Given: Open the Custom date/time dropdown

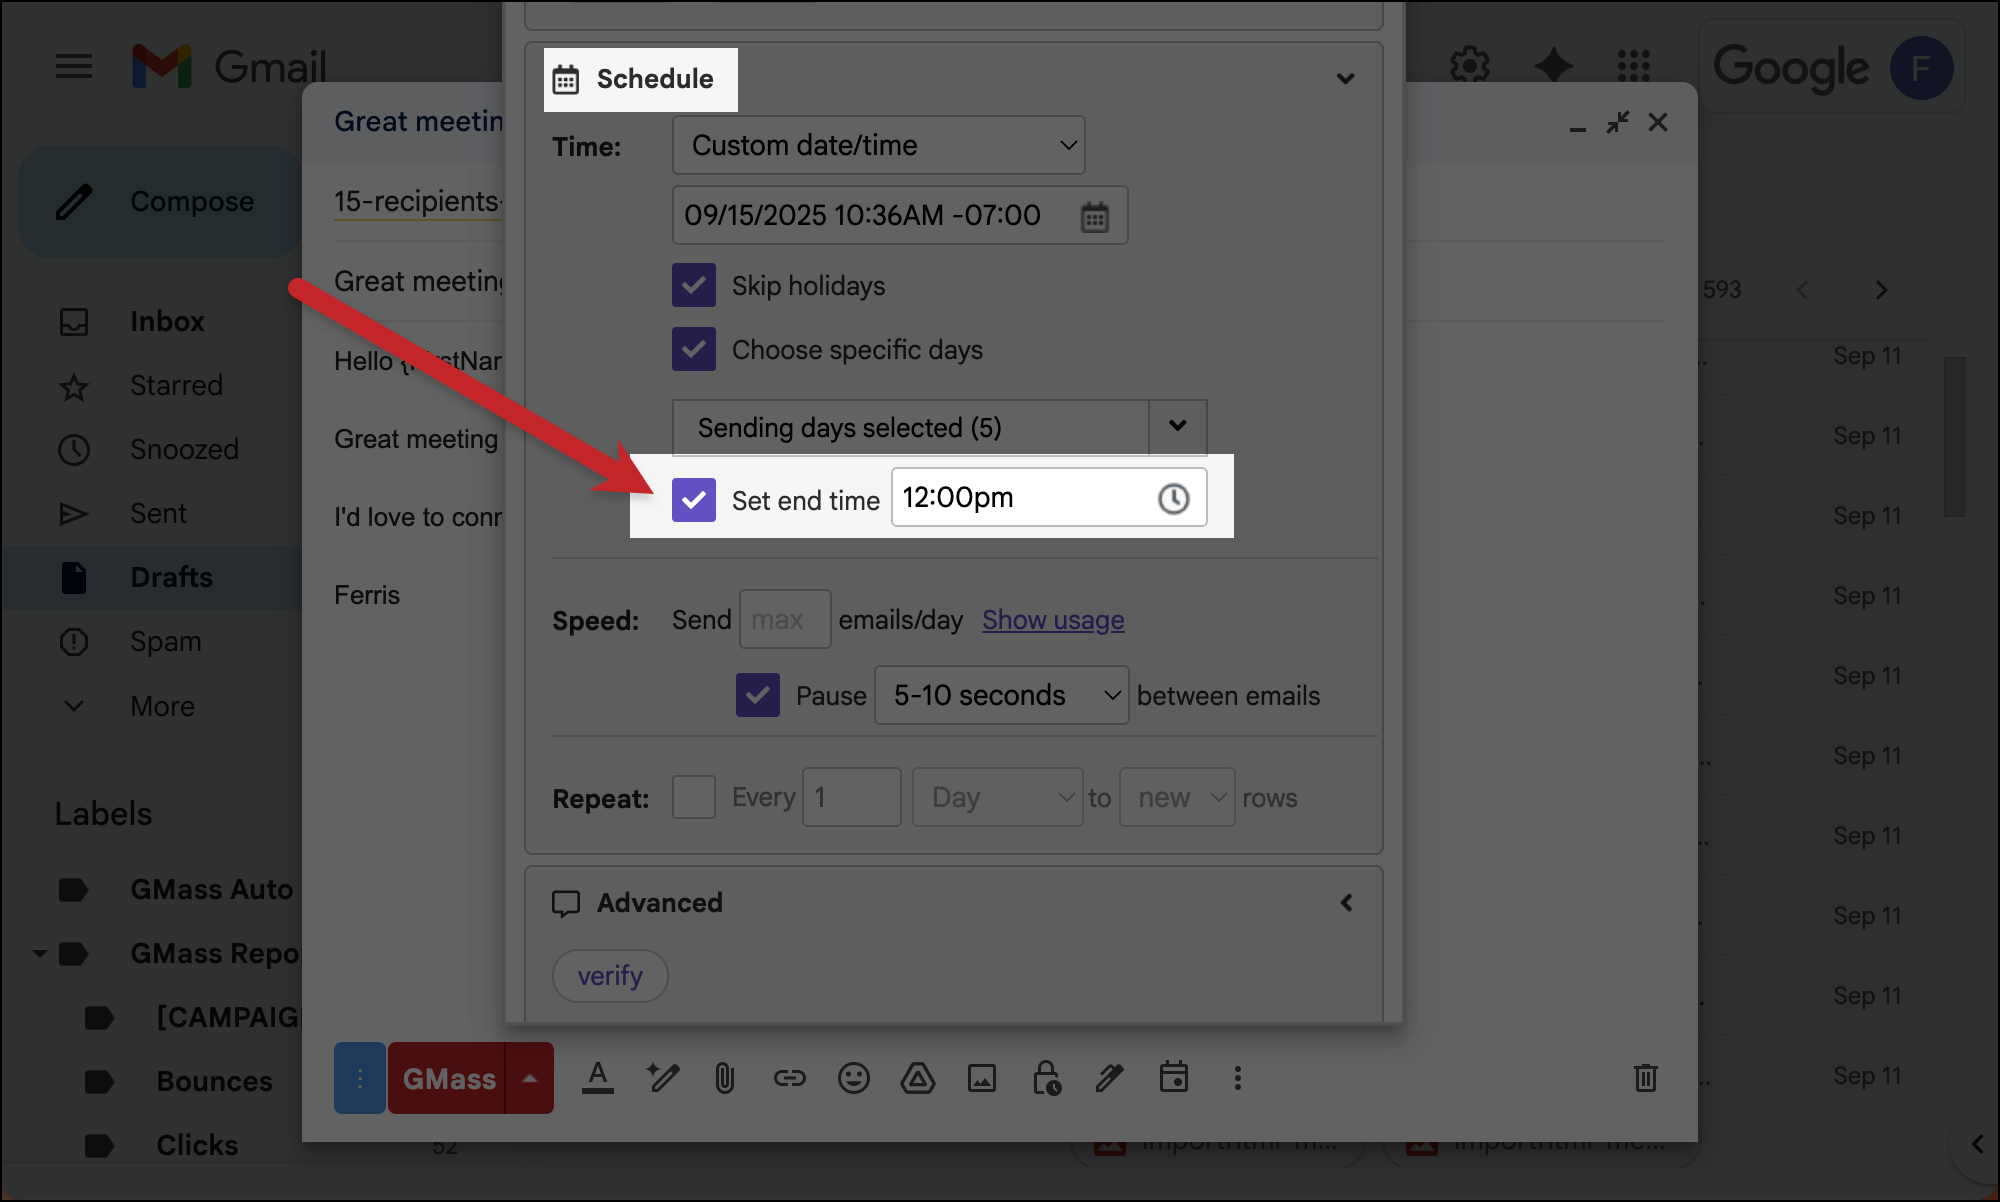Looking at the screenshot, I should point(878,146).
